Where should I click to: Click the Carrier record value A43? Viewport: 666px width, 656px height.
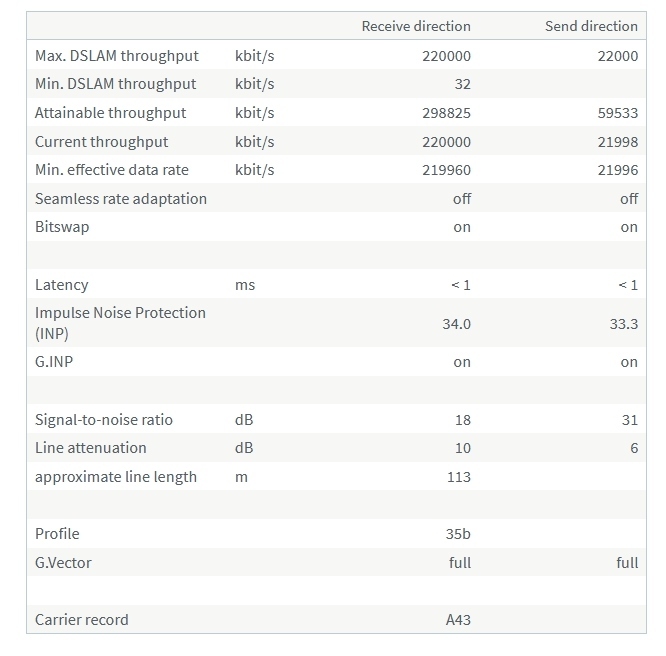click(x=458, y=620)
